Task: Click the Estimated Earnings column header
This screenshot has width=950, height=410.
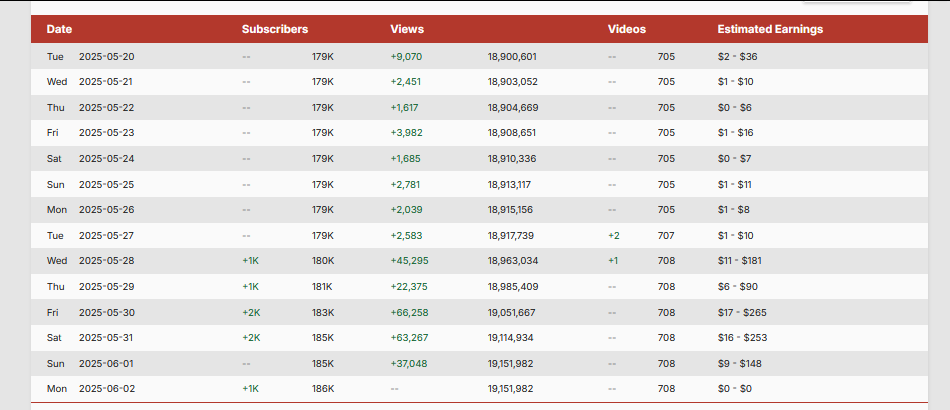Action: pyautogui.click(x=770, y=29)
